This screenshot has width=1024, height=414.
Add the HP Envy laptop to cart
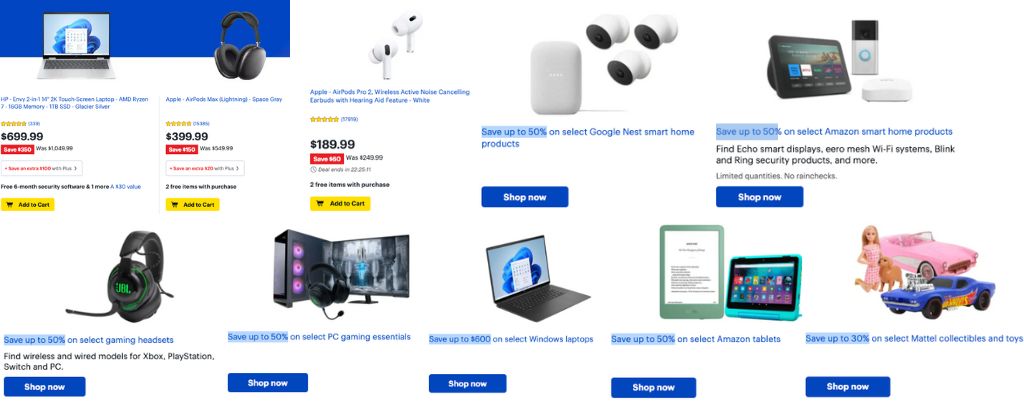coord(27,204)
